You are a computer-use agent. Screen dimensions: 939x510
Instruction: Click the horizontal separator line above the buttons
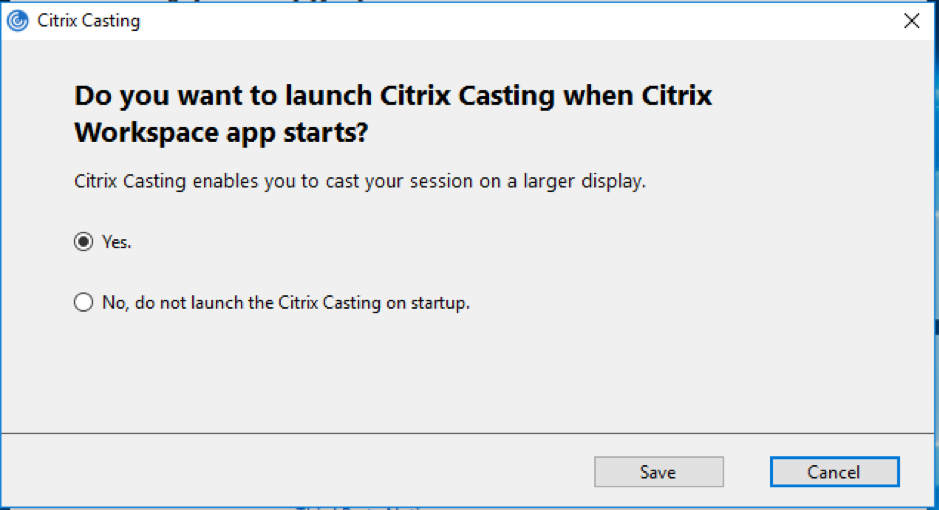pos(470,434)
